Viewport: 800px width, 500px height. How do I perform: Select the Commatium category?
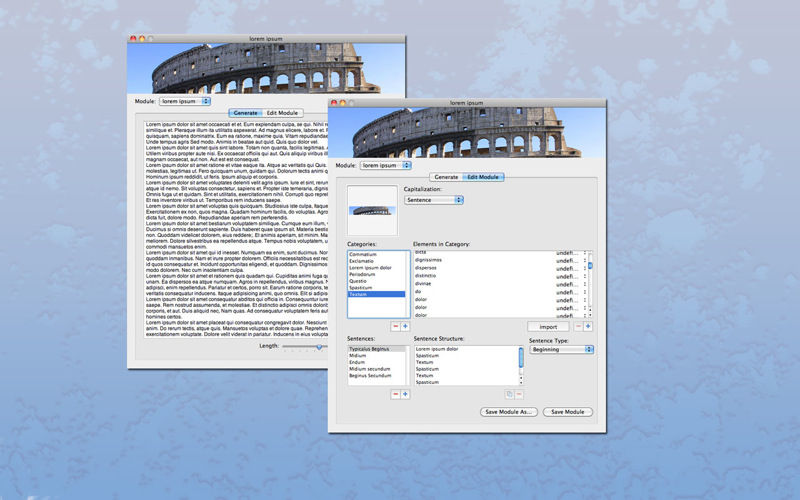click(x=377, y=254)
